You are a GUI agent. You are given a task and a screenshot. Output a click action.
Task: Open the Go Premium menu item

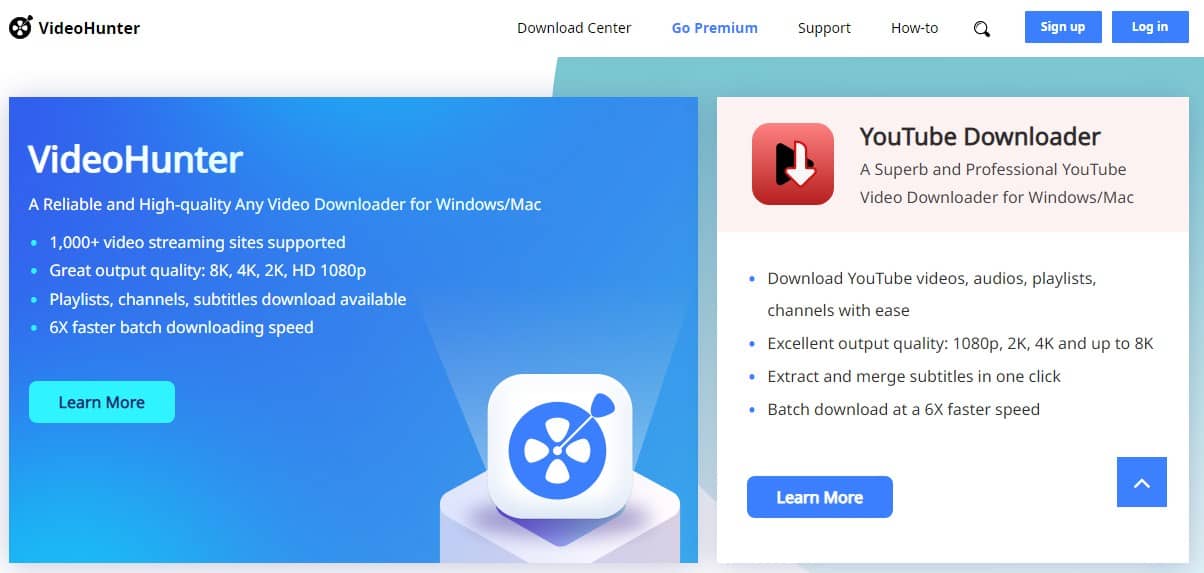coord(715,28)
